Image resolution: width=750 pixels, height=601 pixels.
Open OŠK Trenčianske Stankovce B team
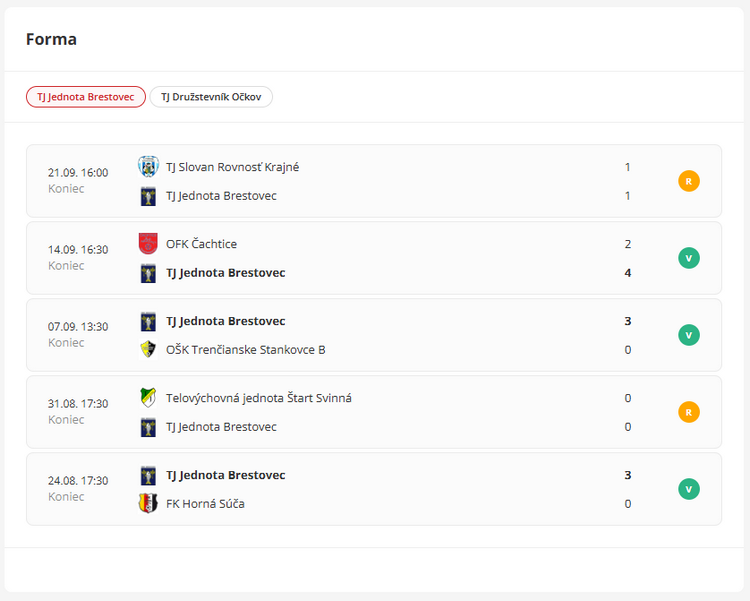(x=245, y=349)
